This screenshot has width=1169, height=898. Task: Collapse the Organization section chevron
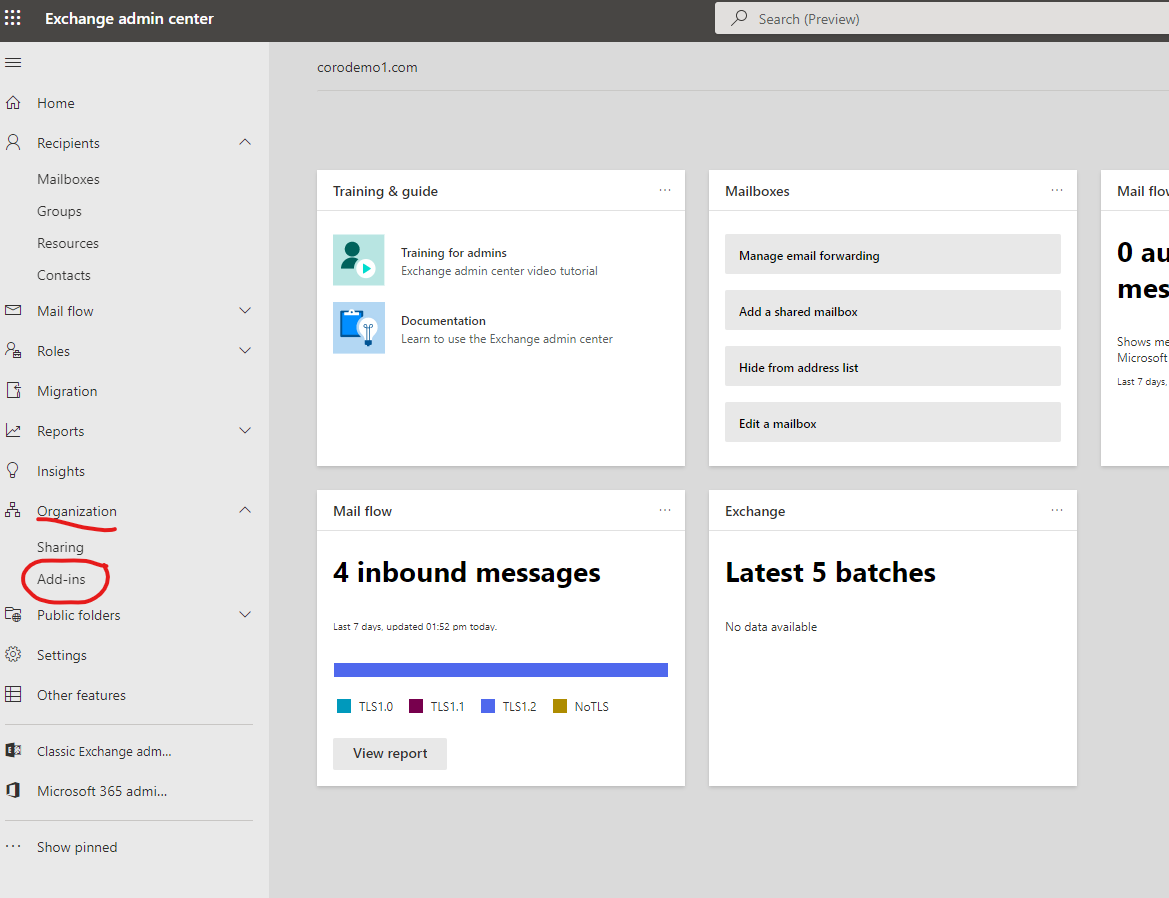(x=245, y=510)
